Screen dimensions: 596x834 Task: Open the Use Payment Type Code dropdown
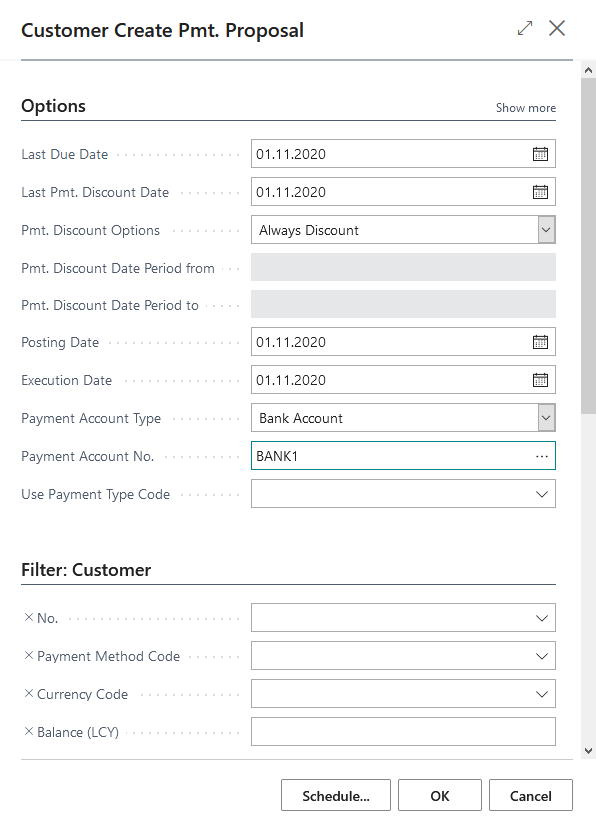click(x=541, y=493)
